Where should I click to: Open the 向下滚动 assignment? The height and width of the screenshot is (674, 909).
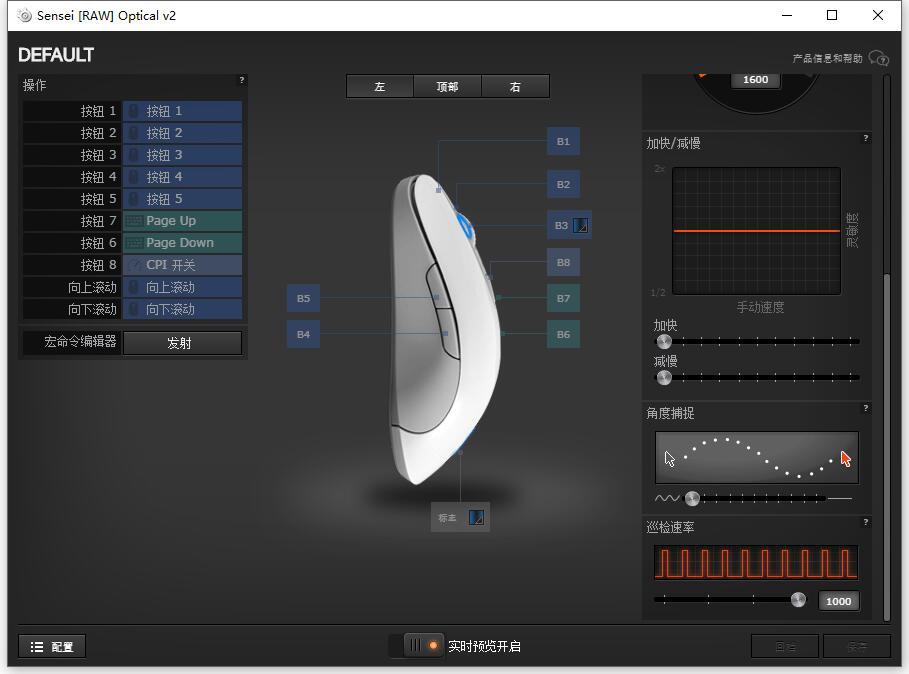(183, 309)
